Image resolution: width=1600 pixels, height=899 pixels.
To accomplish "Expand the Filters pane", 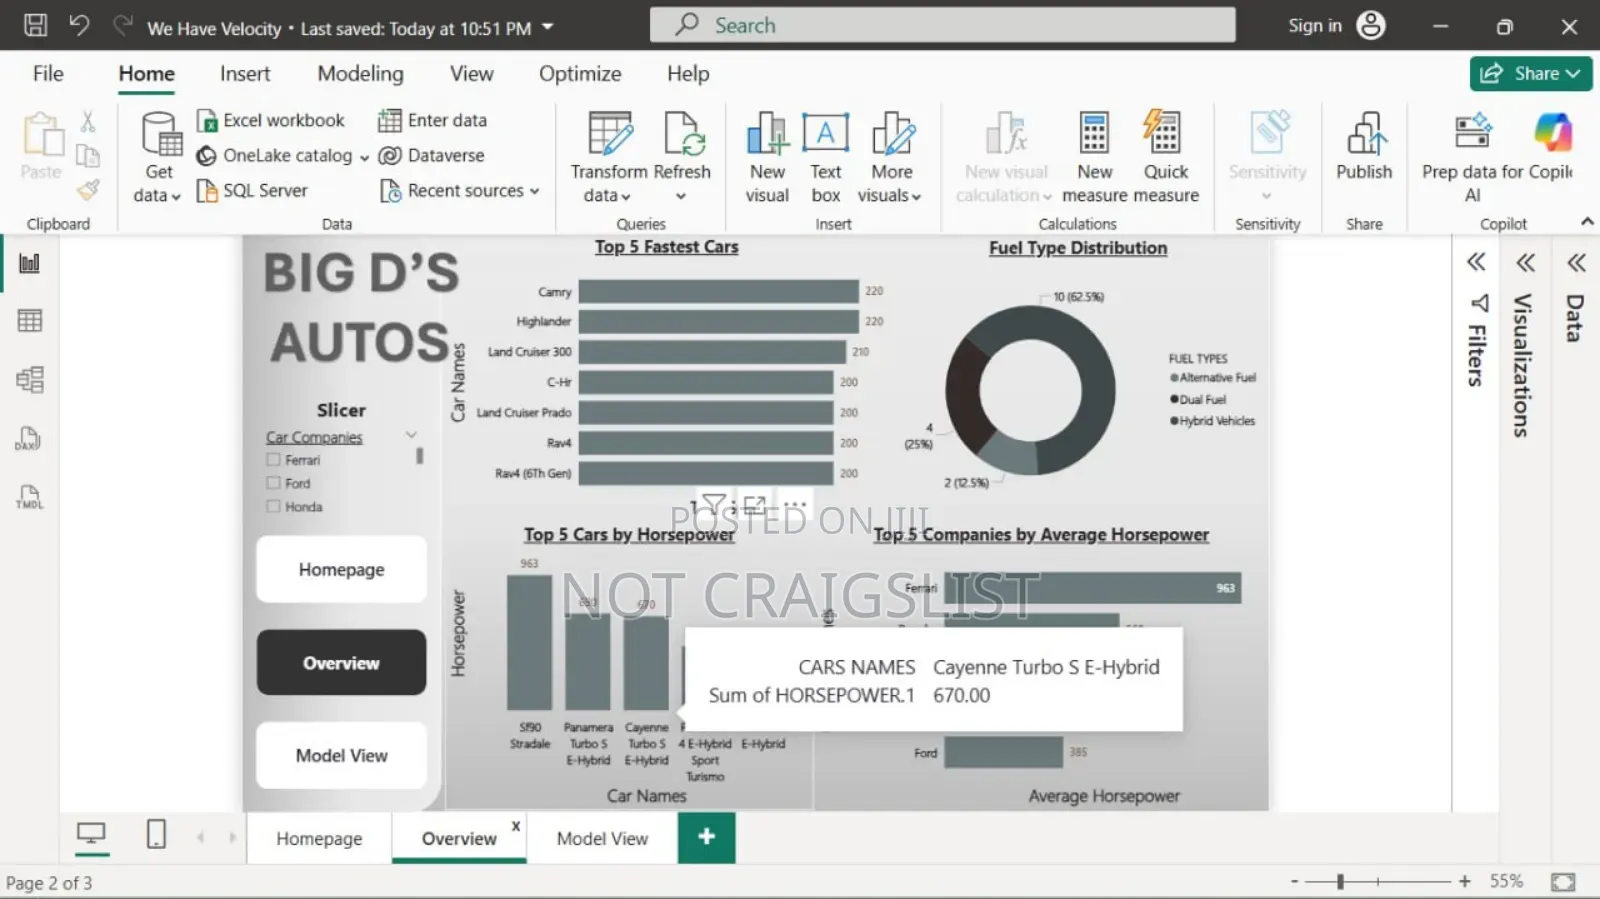I will (x=1476, y=263).
